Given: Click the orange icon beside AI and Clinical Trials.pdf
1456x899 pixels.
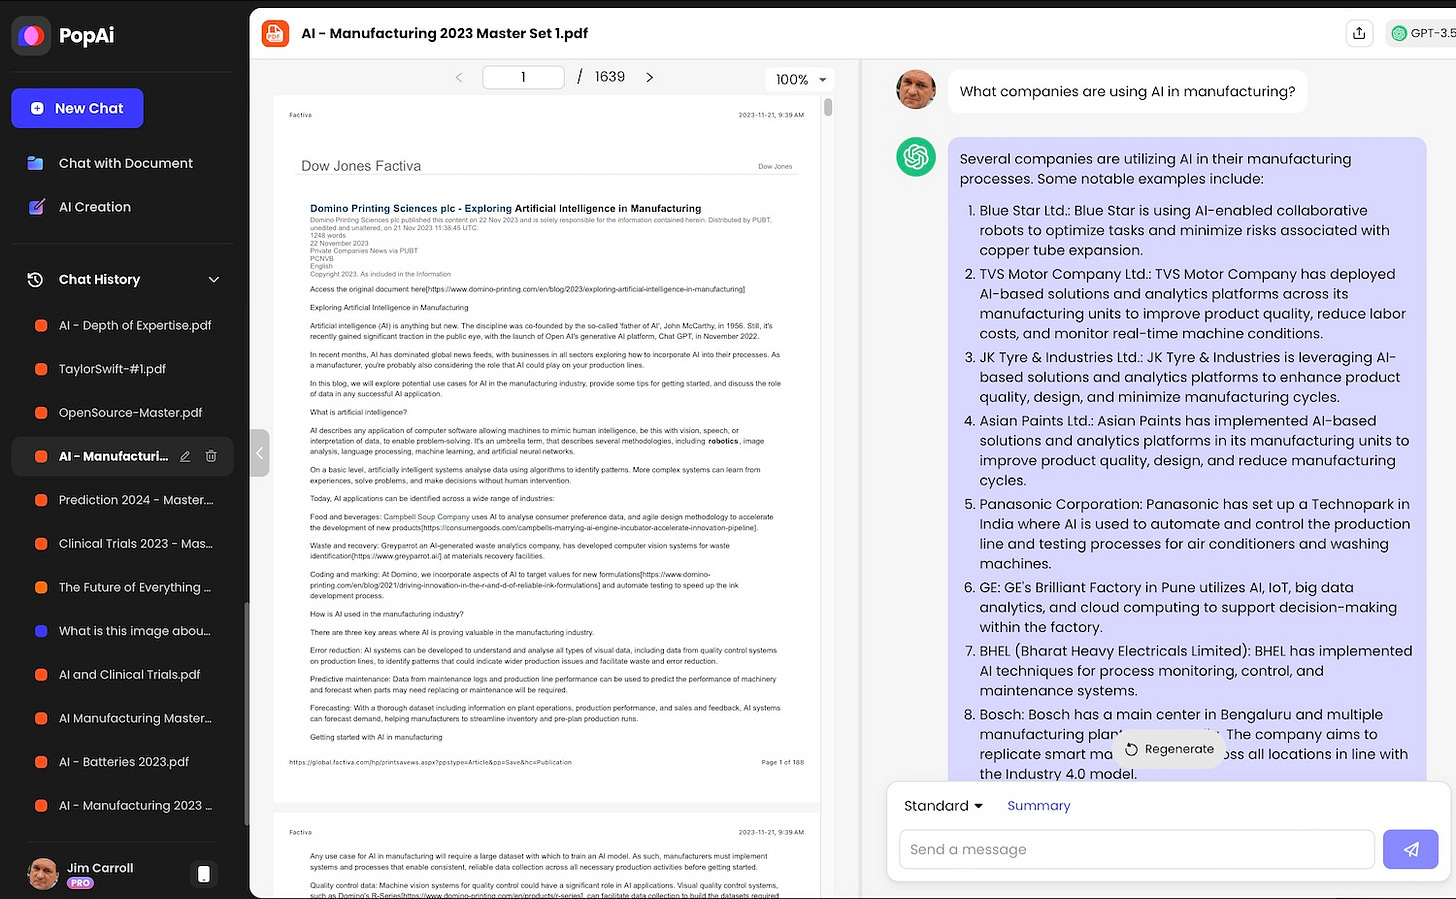Looking at the screenshot, I should click(41, 675).
